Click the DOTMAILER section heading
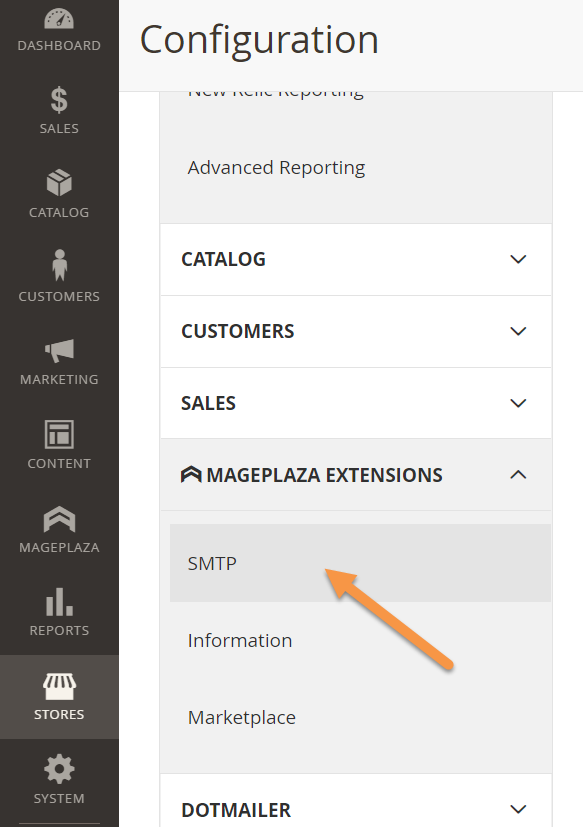 click(x=236, y=810)
